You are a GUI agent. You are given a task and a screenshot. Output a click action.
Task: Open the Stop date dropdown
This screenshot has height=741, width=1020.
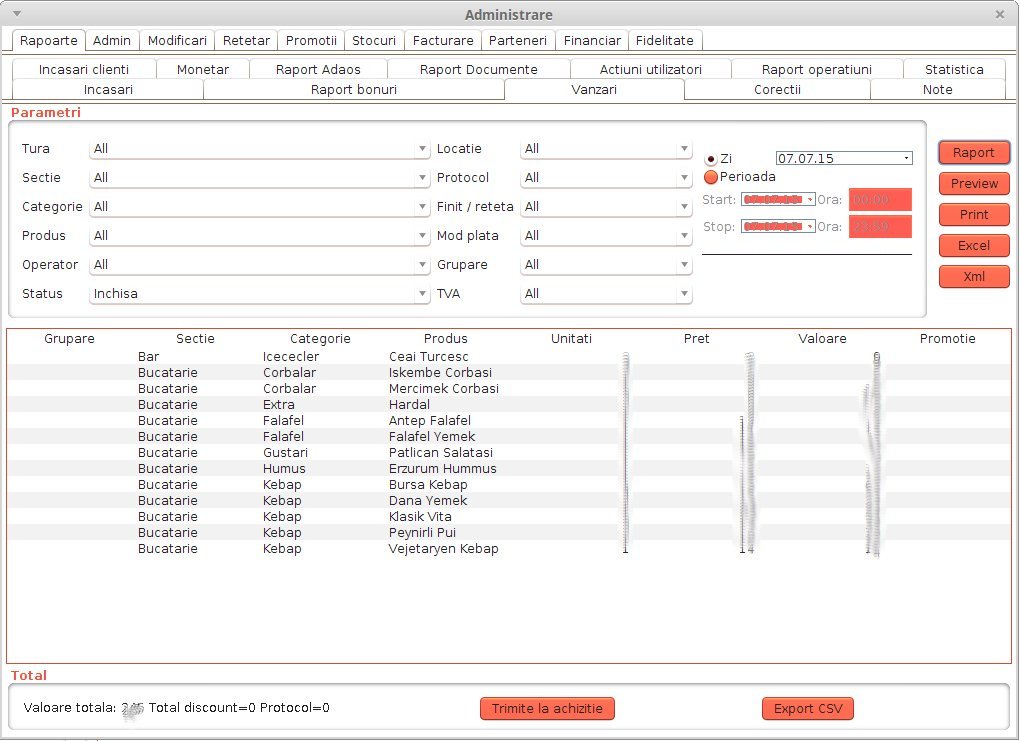[778, 226]
